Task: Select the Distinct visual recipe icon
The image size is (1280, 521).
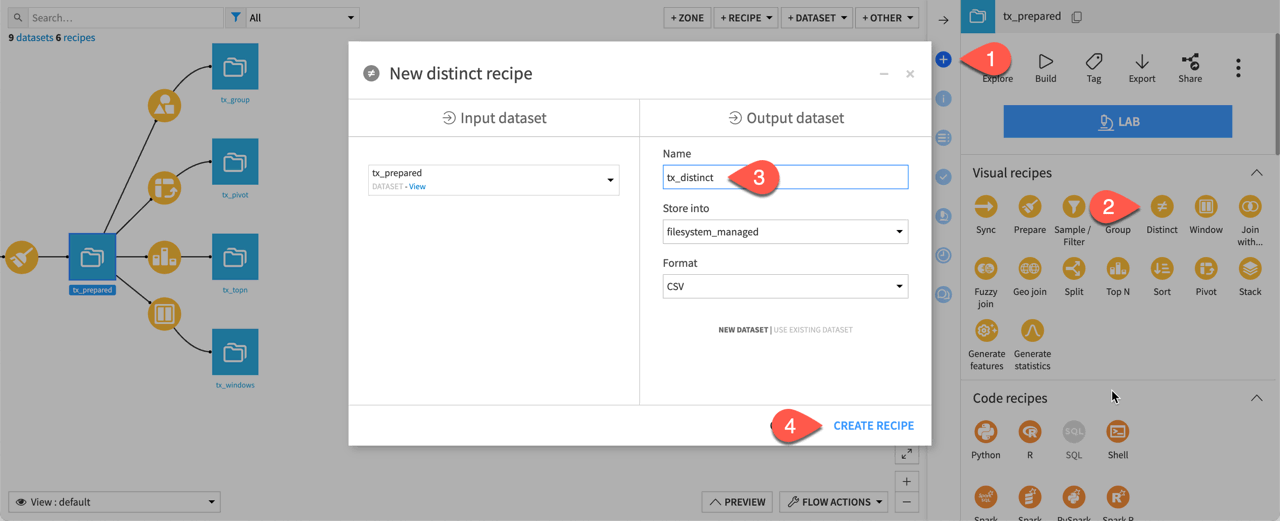Action: pos(1161,207)
